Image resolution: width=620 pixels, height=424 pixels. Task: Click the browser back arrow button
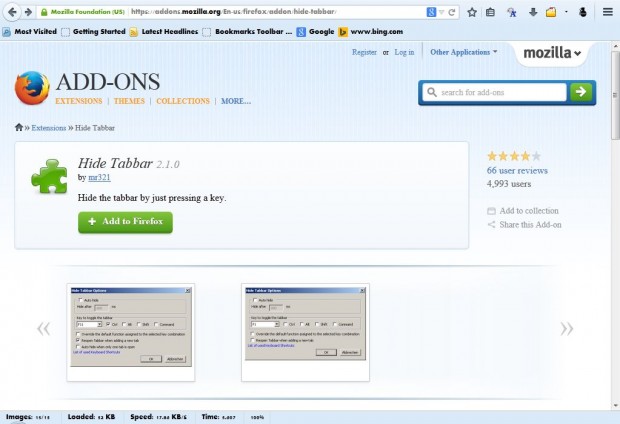click(14, 12)
